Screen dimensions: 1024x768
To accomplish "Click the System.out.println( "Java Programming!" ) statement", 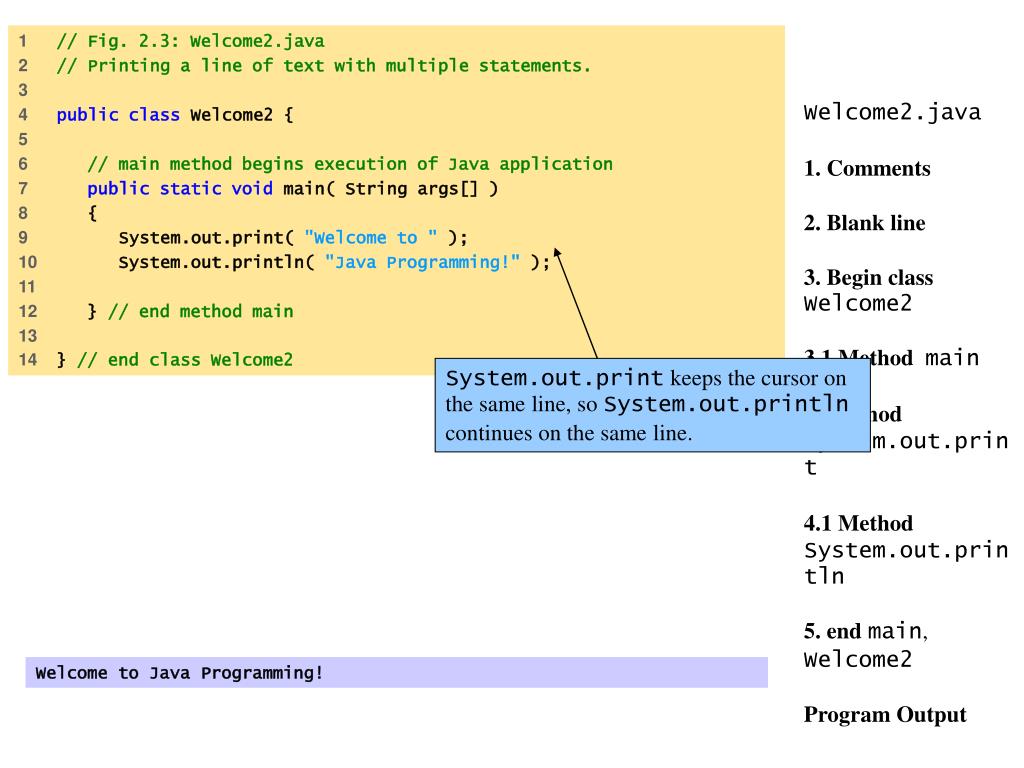I will coord(334,263).
